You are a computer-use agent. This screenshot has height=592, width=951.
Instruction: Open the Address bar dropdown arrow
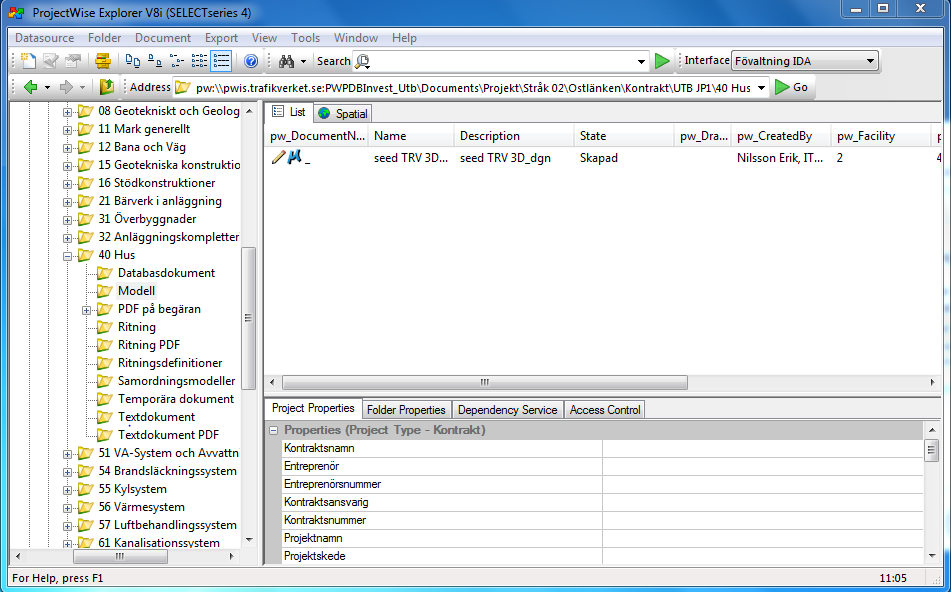[761, 88]
